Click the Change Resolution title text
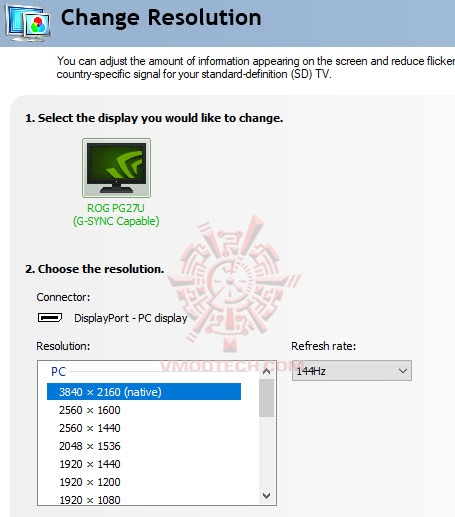Image resolution: width=455 pixels, height=517 pixels. click(161, 18)
